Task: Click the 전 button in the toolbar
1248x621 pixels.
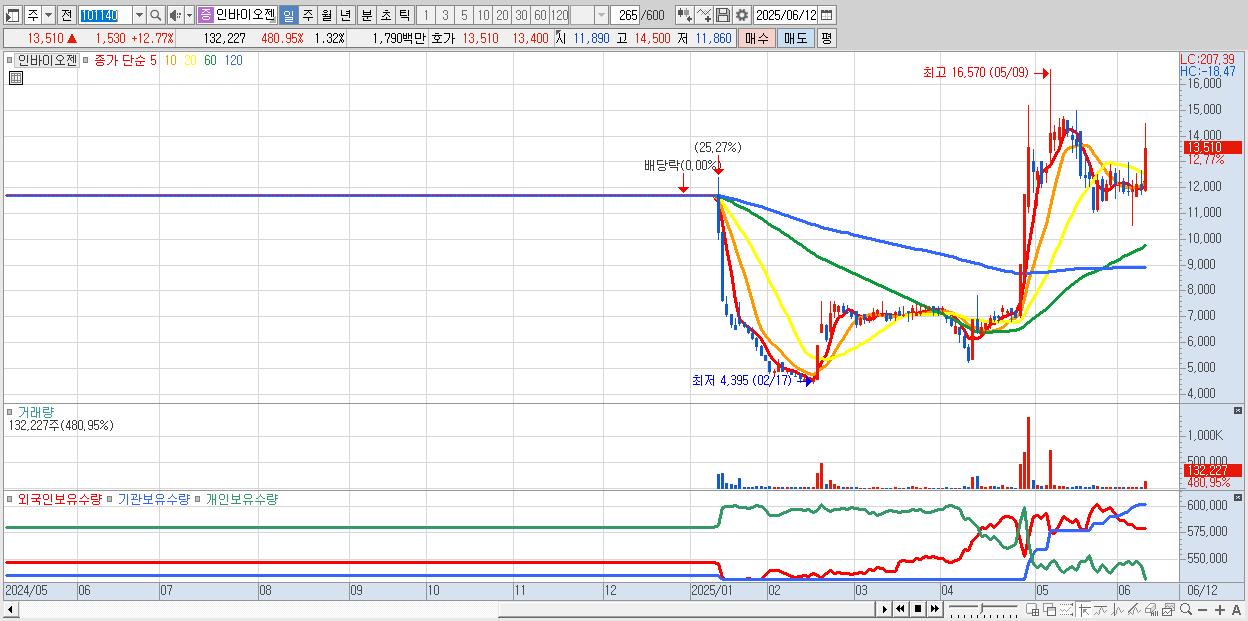Action: pyautogui.click(x=66, y=15)
